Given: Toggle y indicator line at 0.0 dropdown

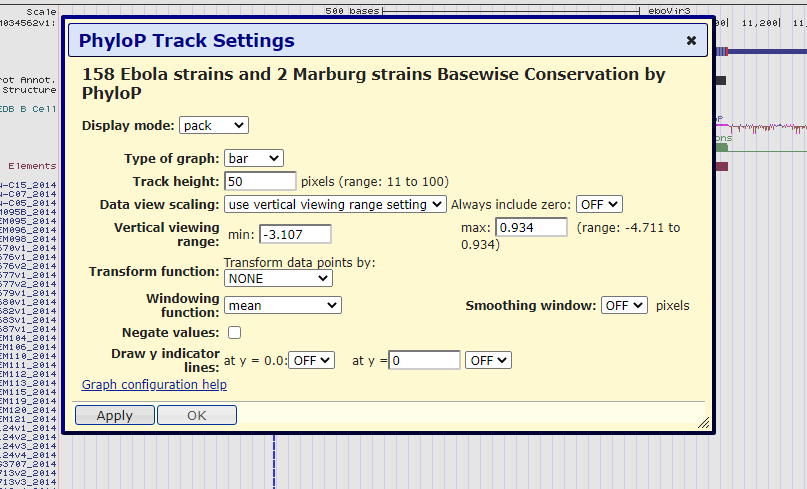Looking at the screenshot, I should pyautogui.click(x=313, y=360).
